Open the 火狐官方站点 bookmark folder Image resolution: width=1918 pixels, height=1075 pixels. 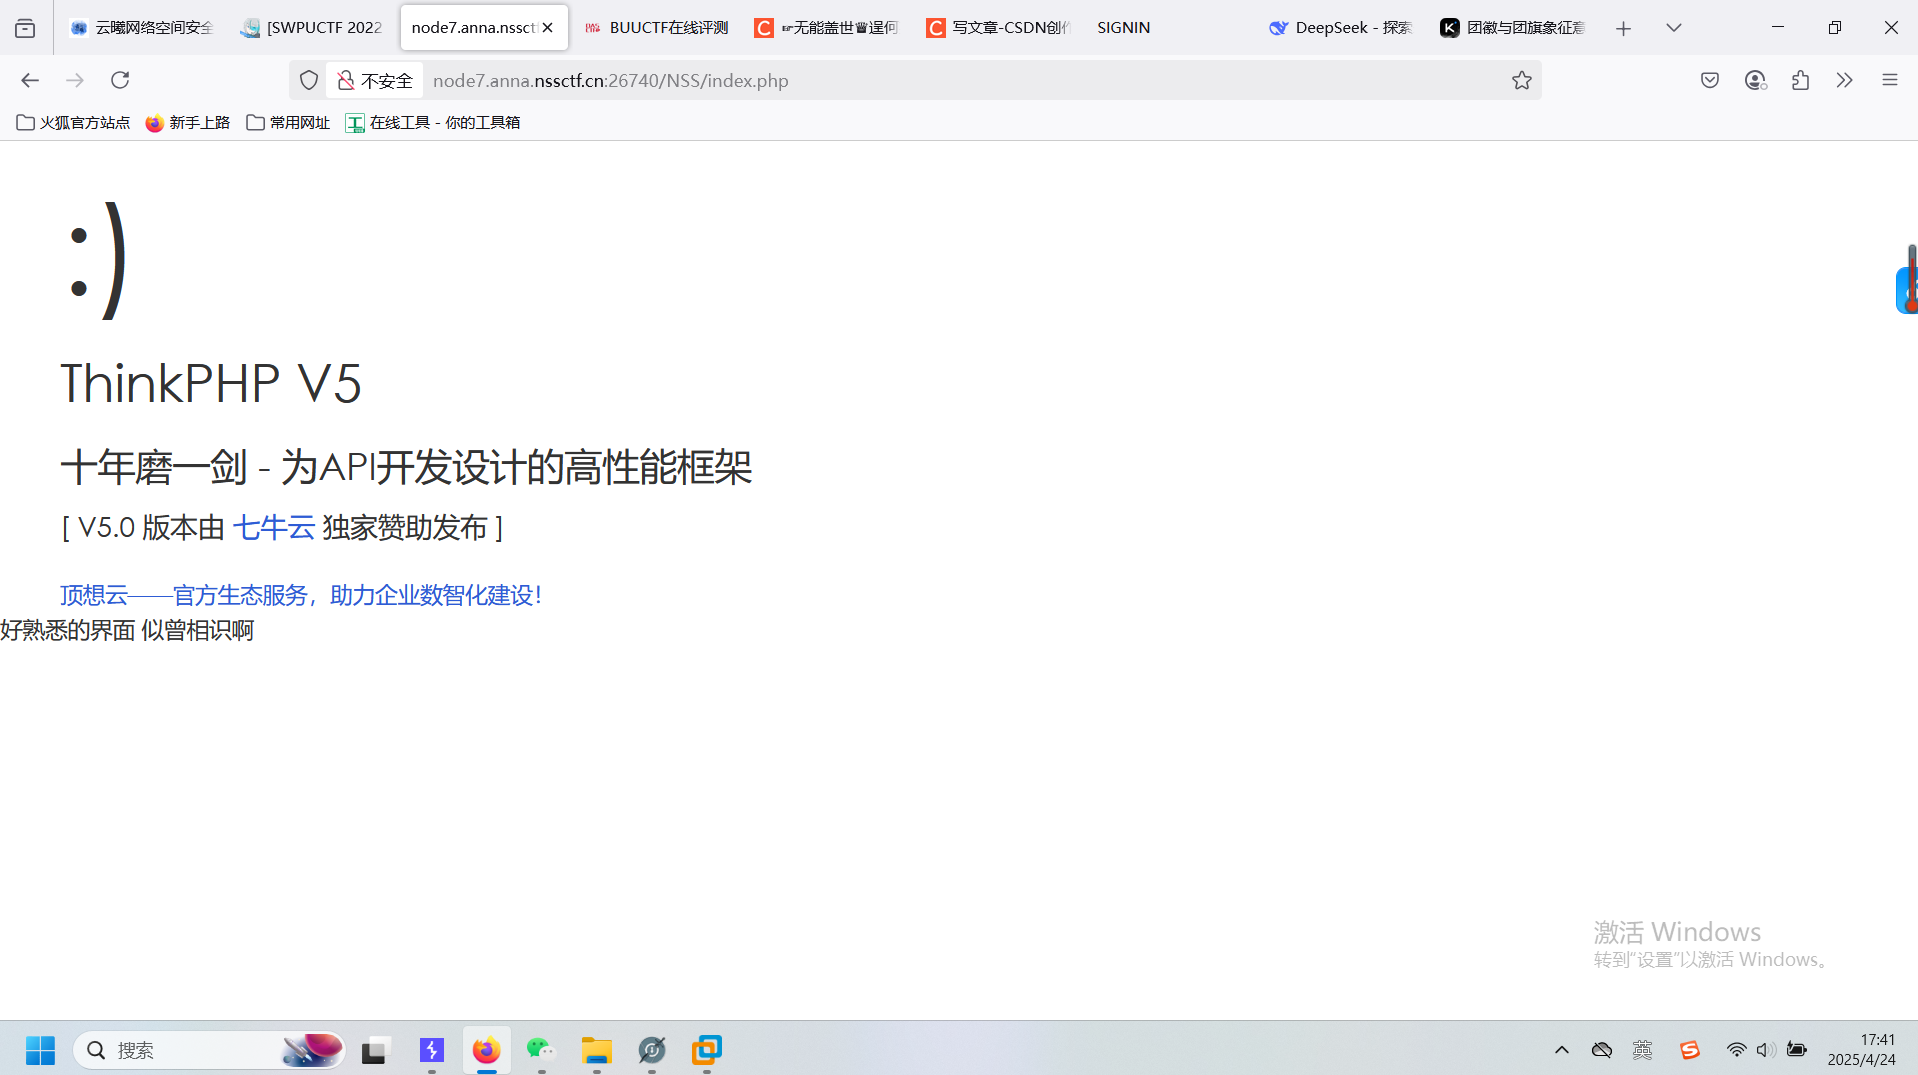click(x=73, y=122)
